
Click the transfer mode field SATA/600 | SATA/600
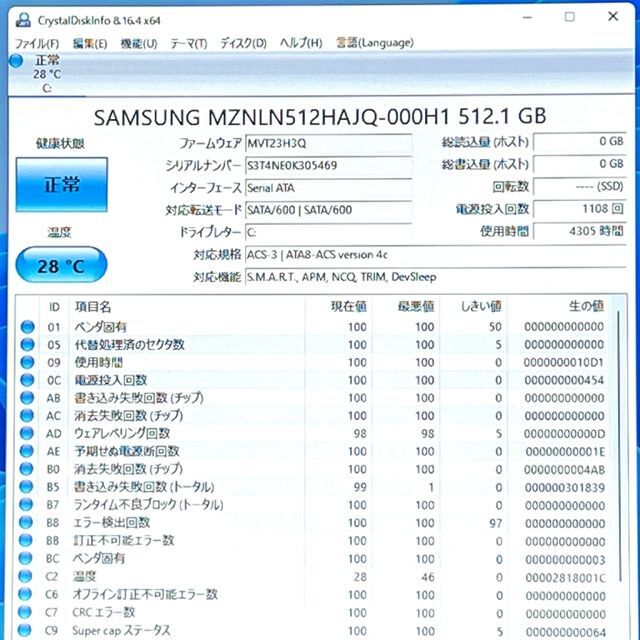(329, 210)
